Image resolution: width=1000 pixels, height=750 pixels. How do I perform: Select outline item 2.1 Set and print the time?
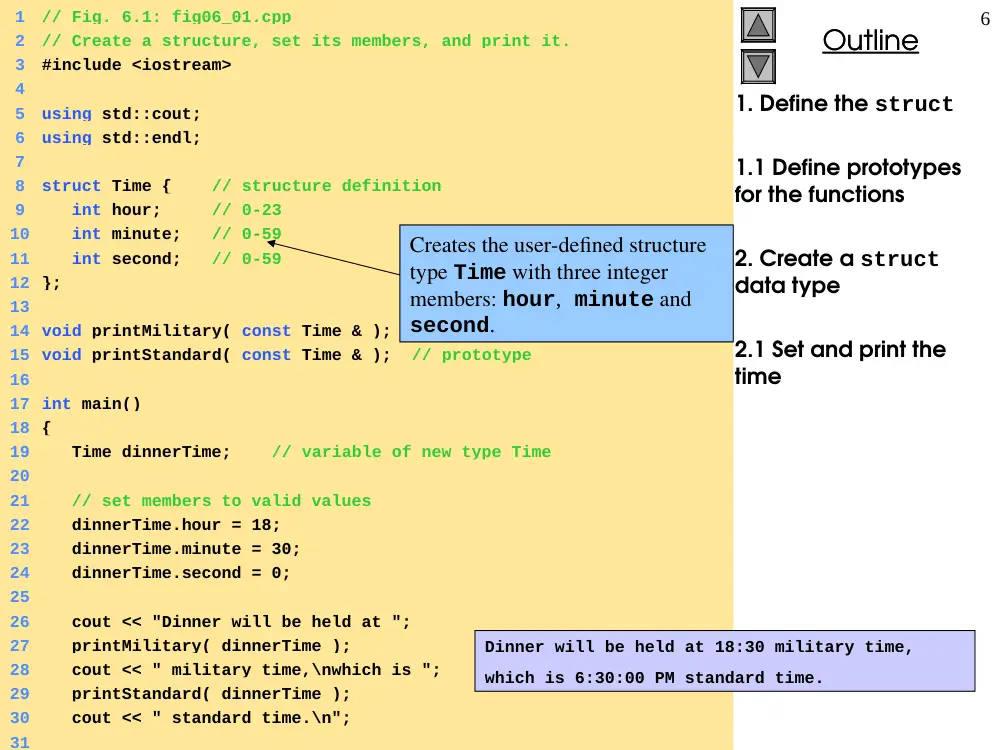click(840, 362)
